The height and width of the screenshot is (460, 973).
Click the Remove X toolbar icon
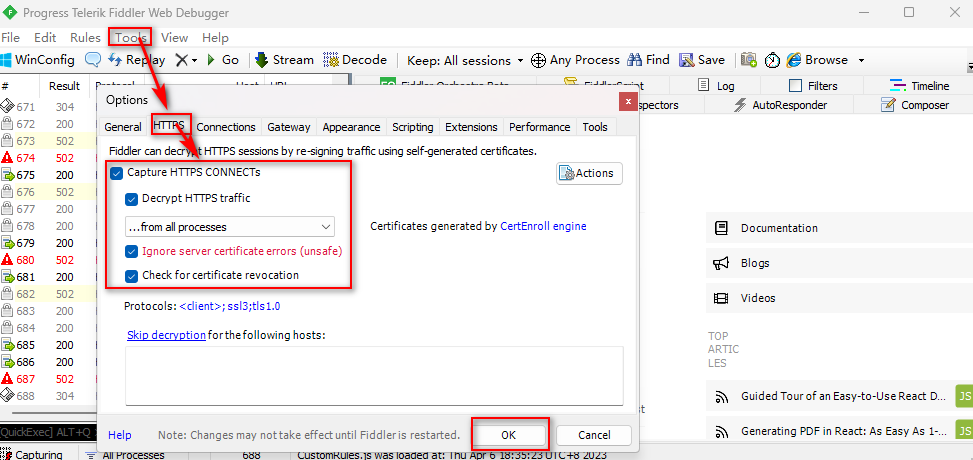[181, 60]
